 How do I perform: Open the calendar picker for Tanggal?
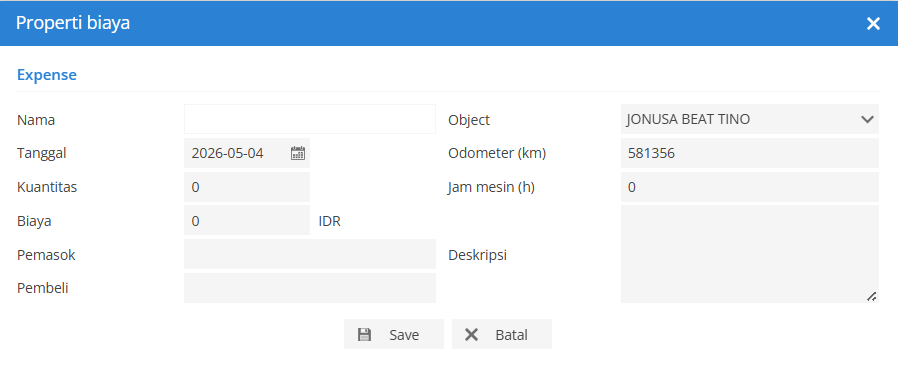(x=298, y=153)
